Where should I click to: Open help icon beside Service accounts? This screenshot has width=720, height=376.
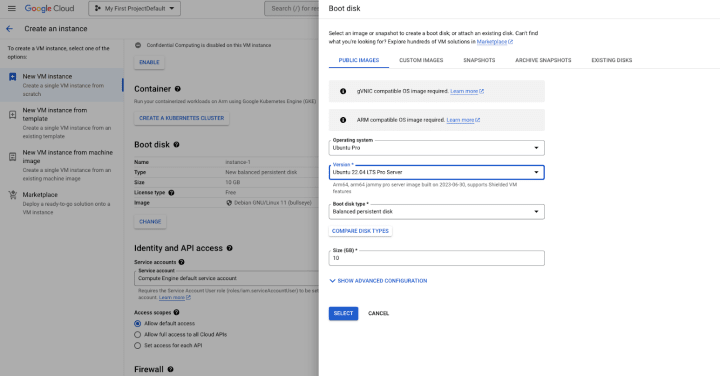[x=181, y=262]
